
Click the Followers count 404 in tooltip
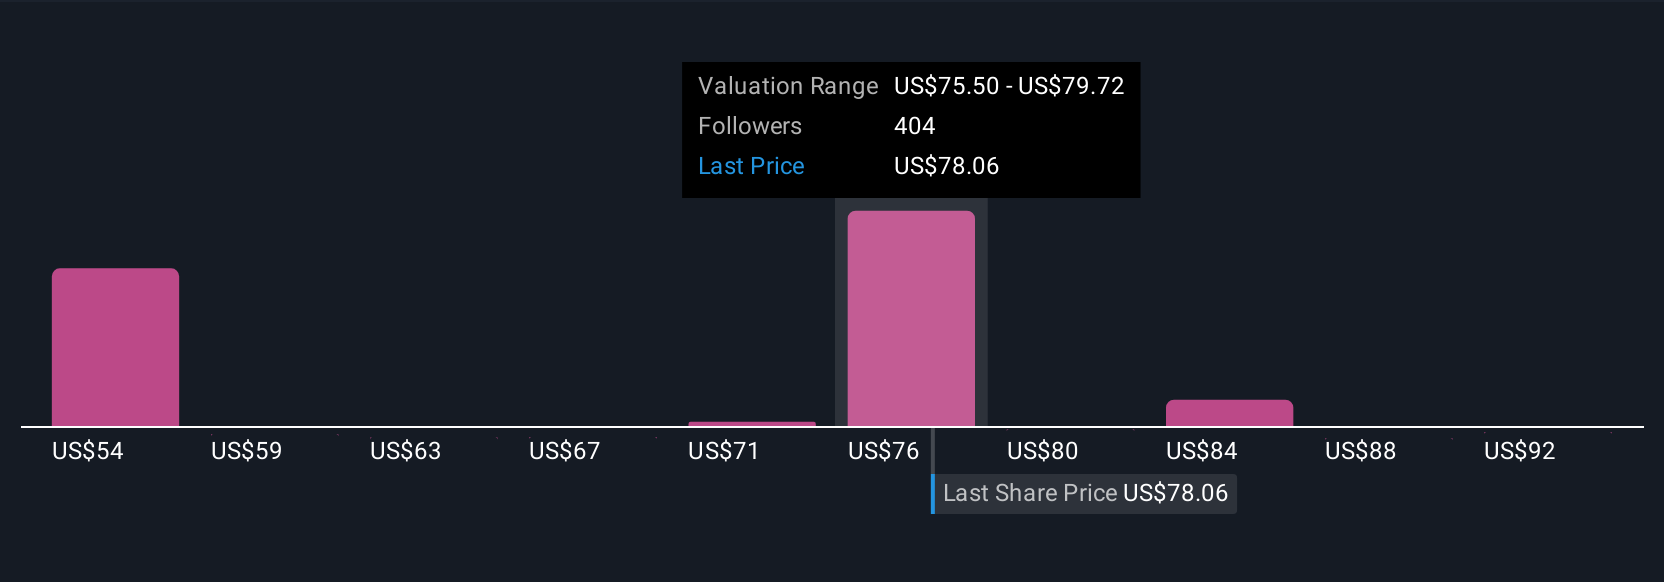coord(915,126)
